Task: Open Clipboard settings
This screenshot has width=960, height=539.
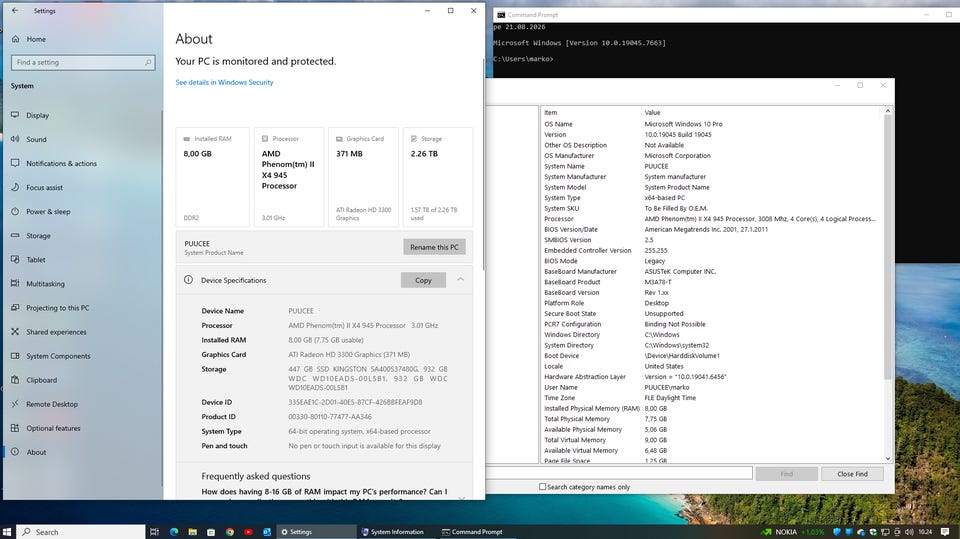Action: pyautogui.click(x=41, y=380)
